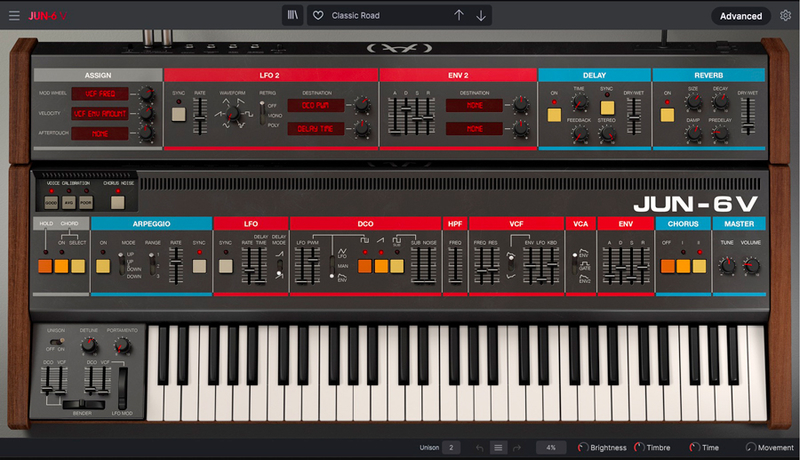Select Voice Calibration Good button

[51, 202]
